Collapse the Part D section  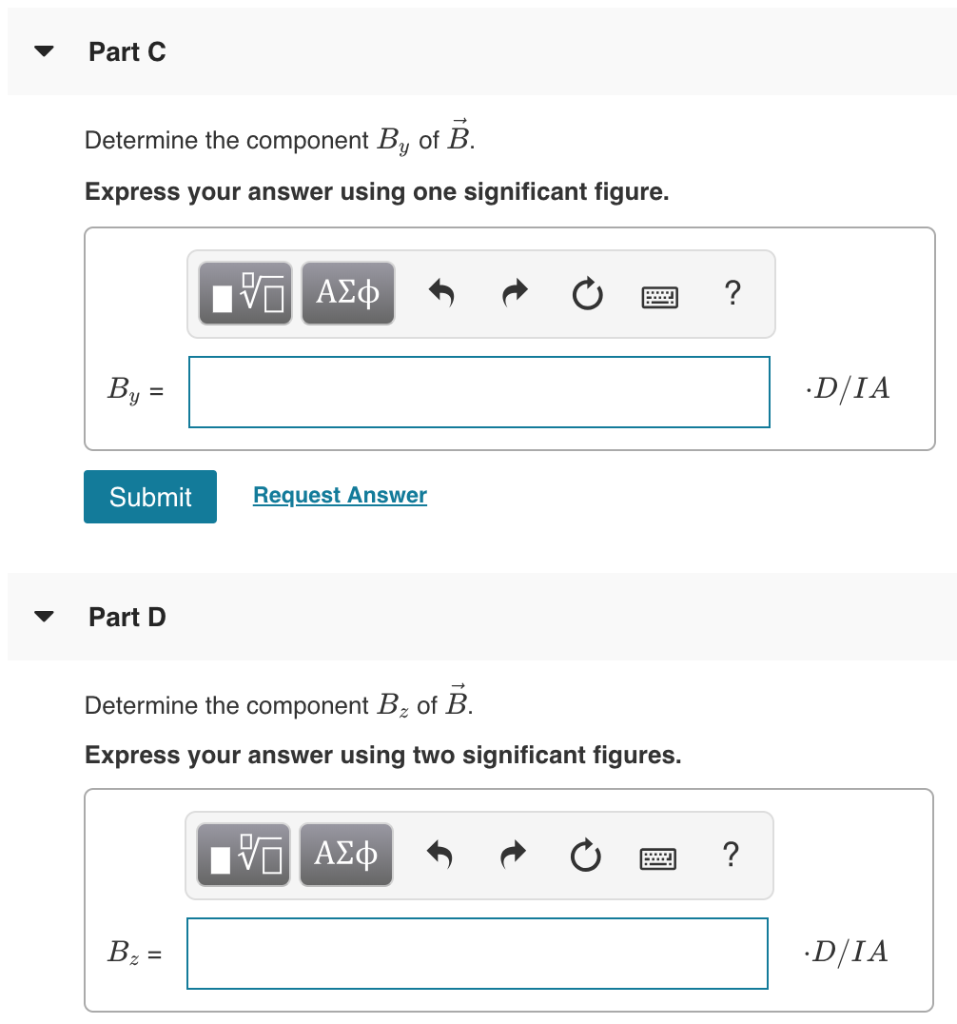pyautogui.click(x=42, y=617)
